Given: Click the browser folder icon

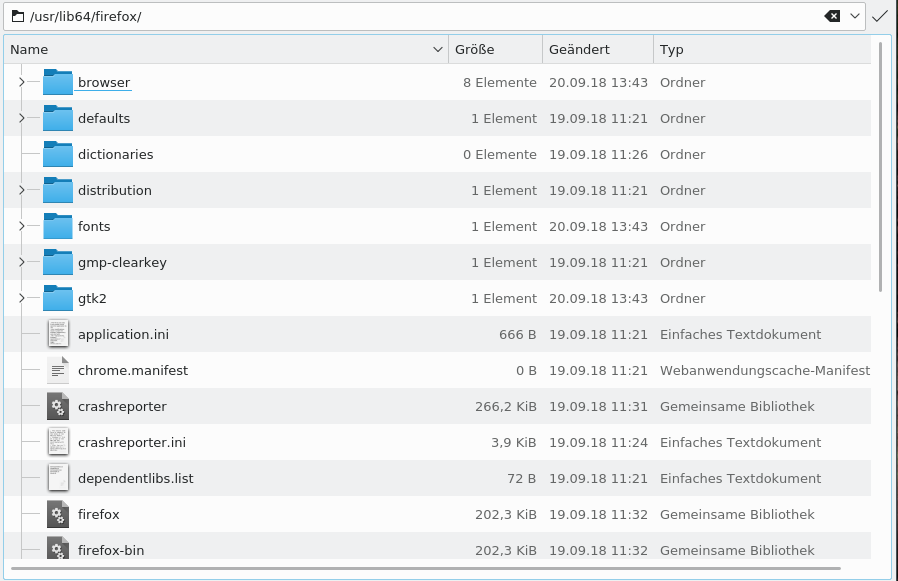Looking at the screenshot, I should [58, 83].
